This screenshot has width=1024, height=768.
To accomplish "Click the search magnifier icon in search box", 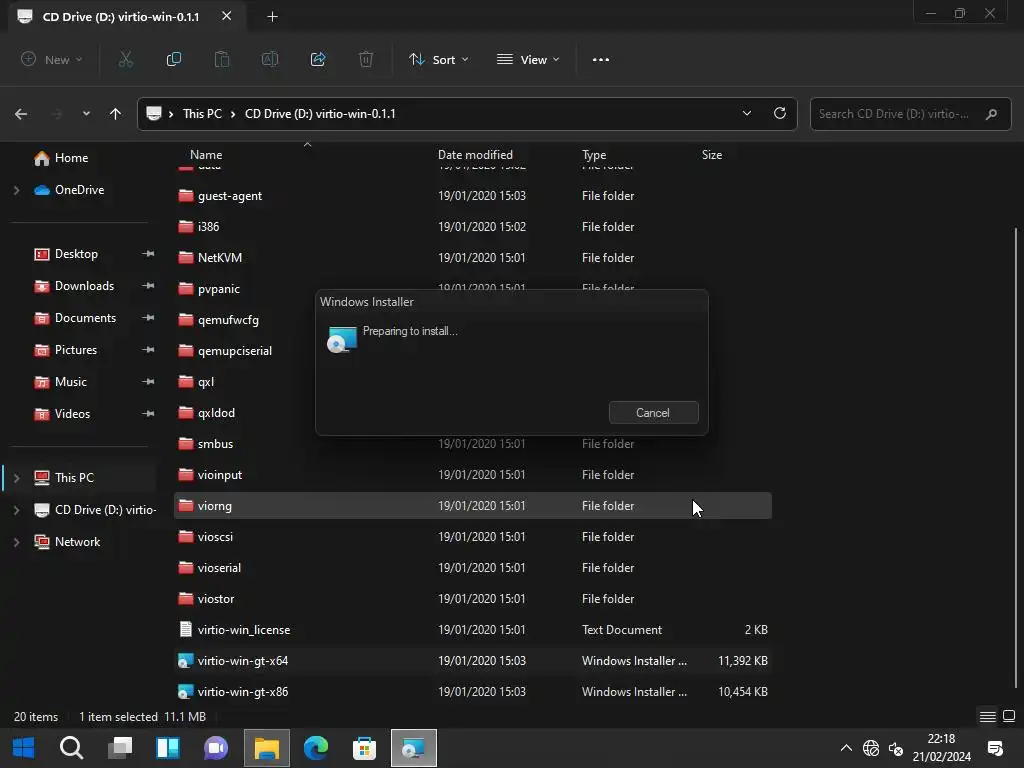I will pyautogui.click(x=991, y=114).
